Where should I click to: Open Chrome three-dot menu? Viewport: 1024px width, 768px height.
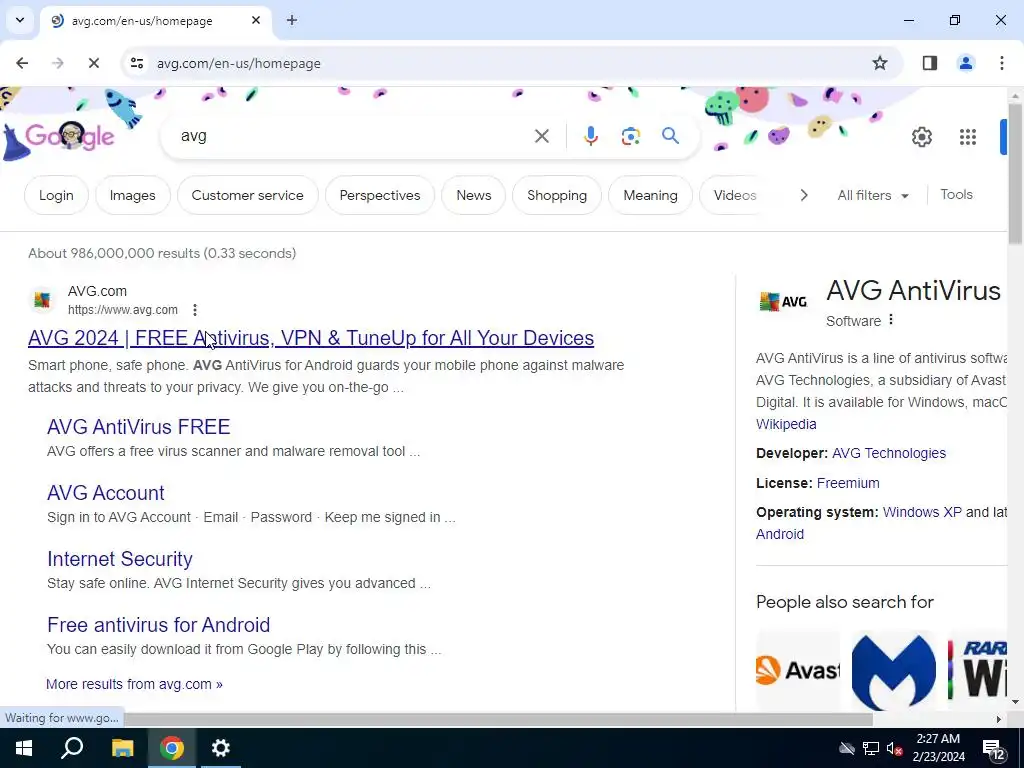click(x=1002, y=63)
